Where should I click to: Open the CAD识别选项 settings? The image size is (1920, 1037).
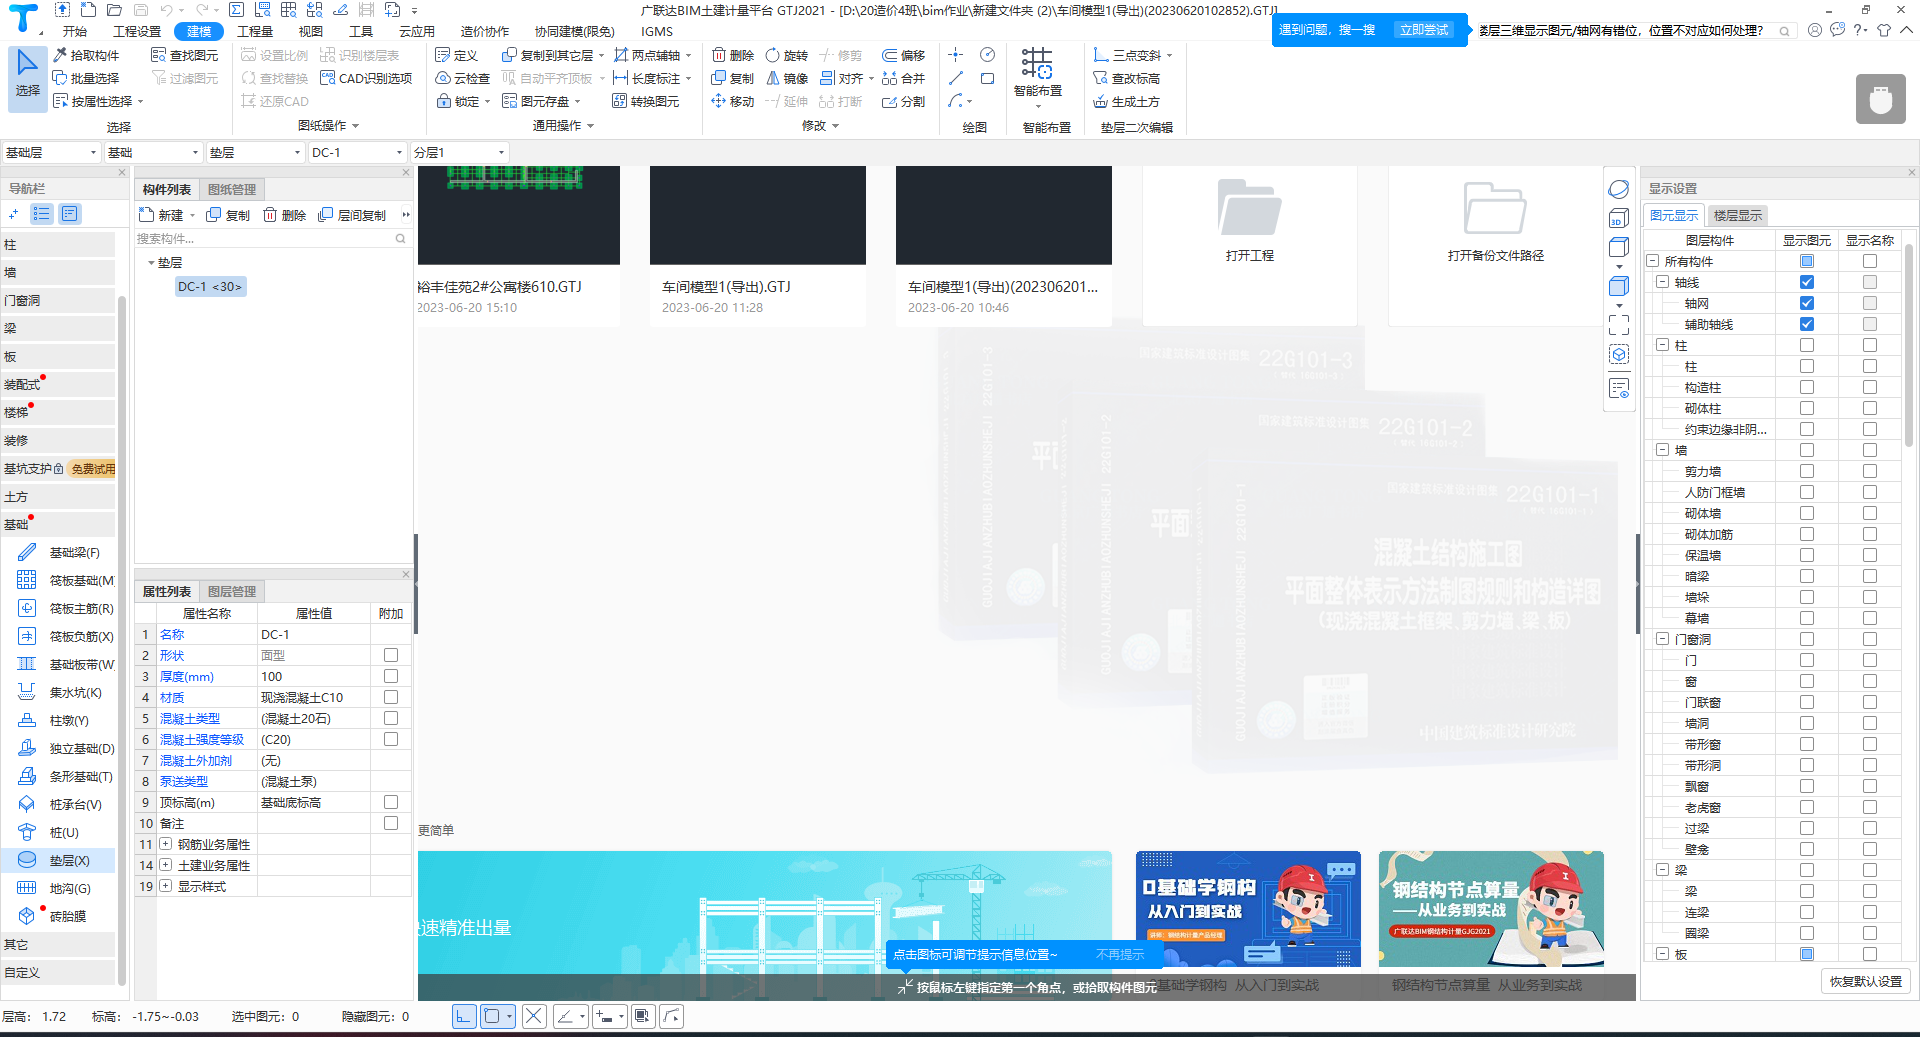(x=366, y=78)
